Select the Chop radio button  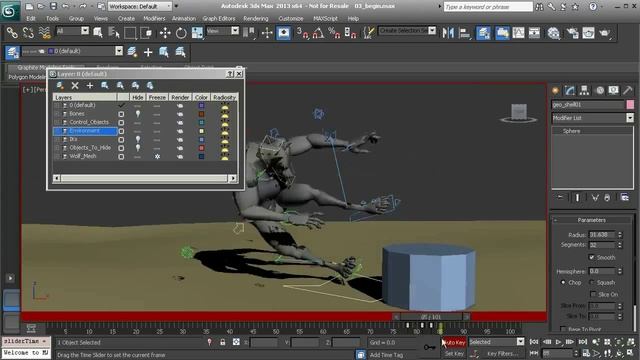click(563, 282)
